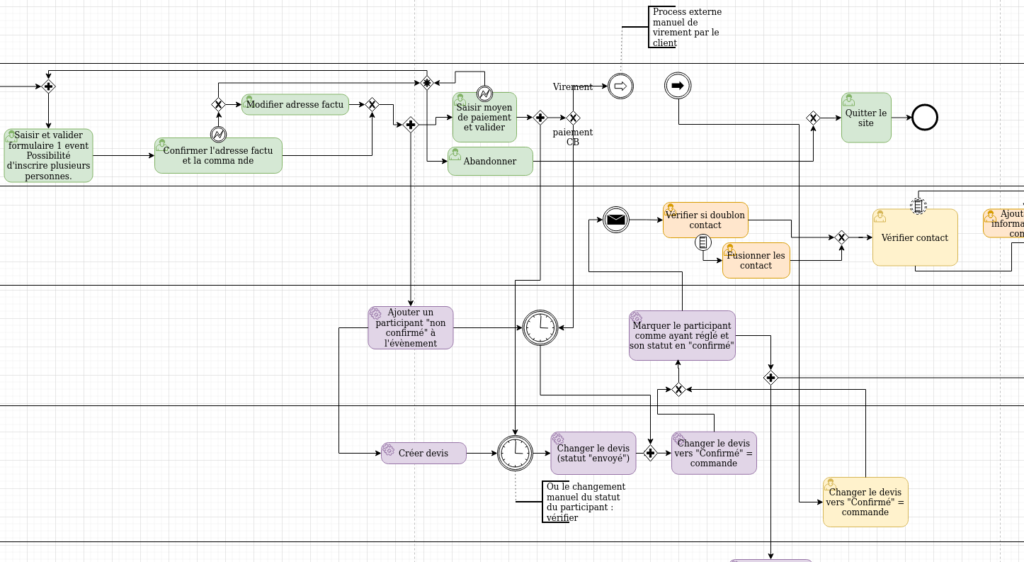1024x562 pixels.
Task: Select the Quitter le site task
Action: [x=866, y=117]
